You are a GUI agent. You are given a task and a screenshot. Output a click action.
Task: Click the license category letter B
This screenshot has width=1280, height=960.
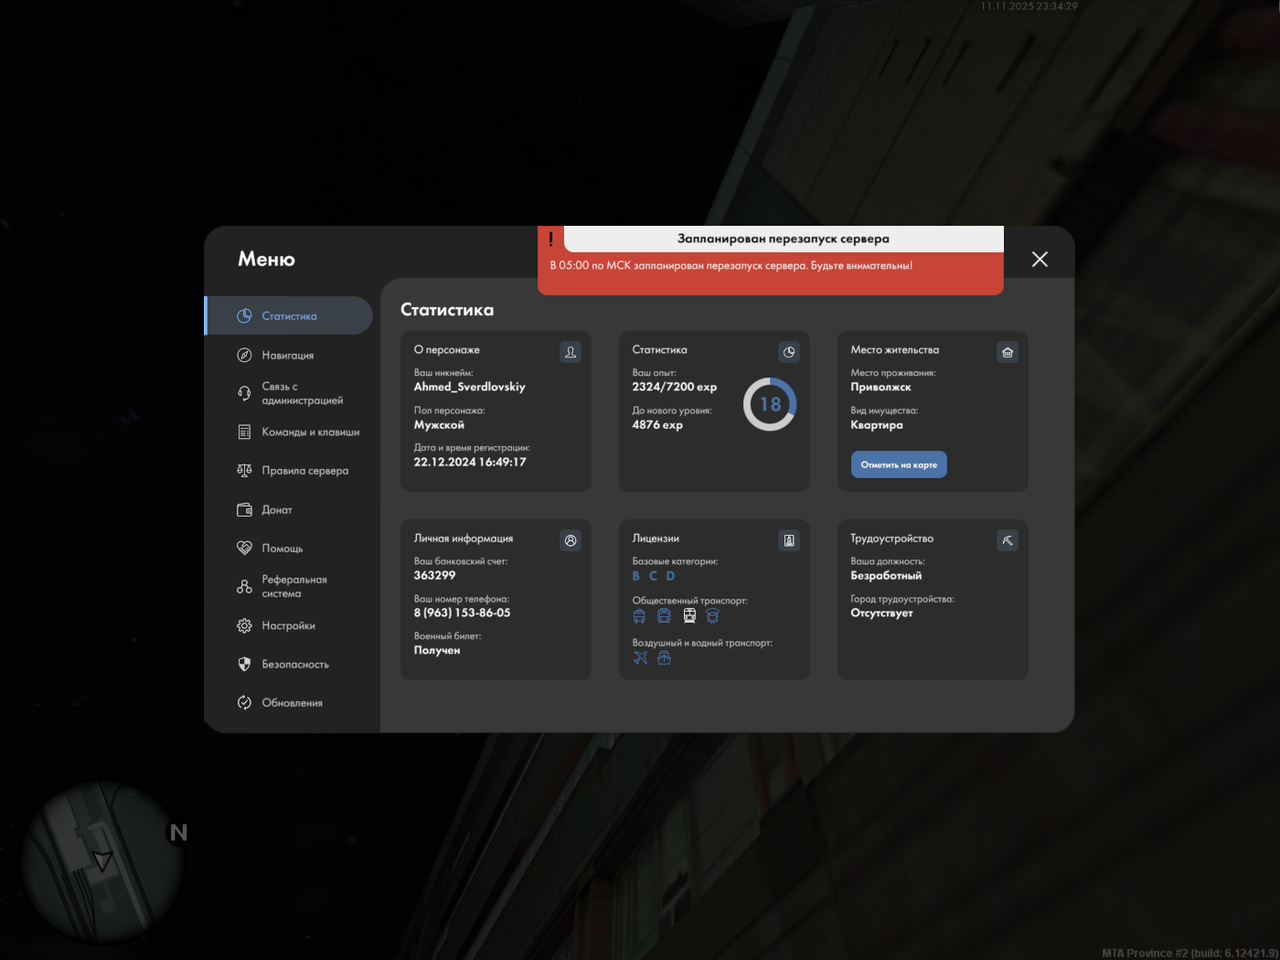pyautogui.click(x=636, y=576)
